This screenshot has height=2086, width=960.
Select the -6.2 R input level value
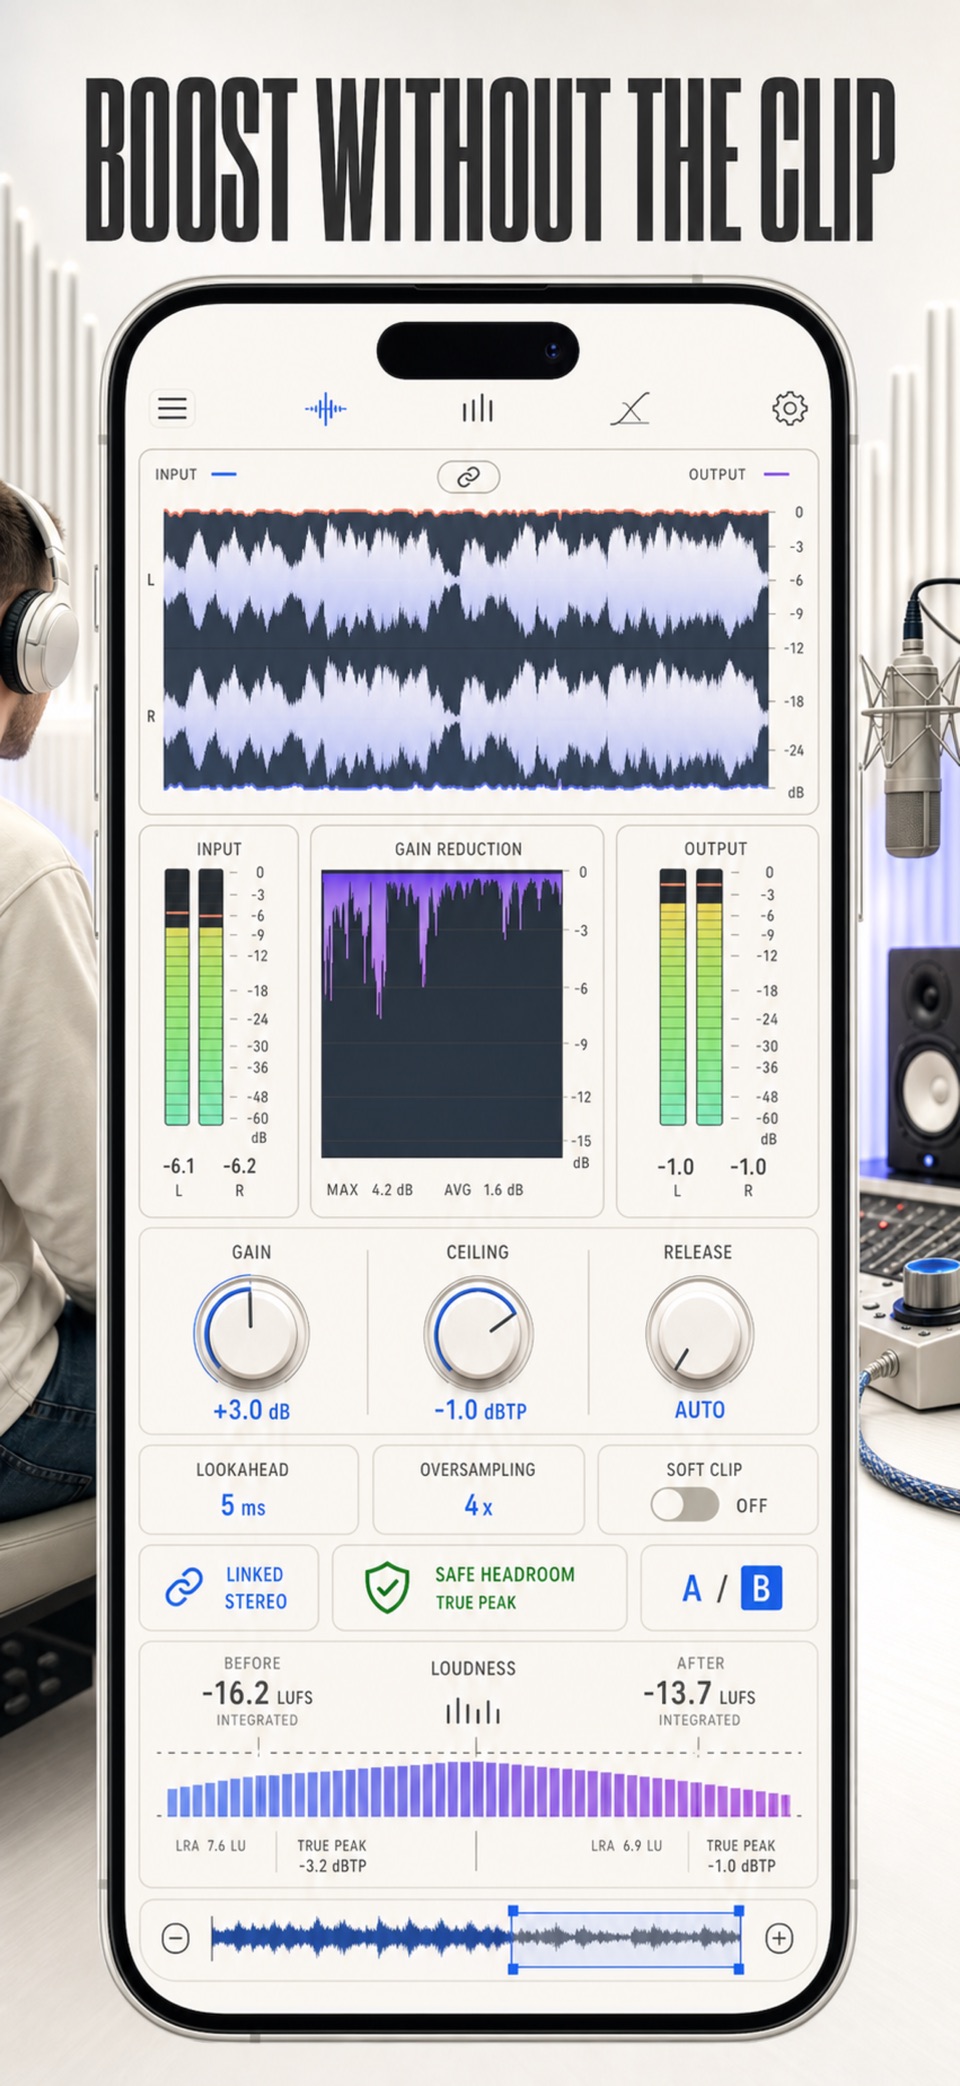click(239, 1166)
